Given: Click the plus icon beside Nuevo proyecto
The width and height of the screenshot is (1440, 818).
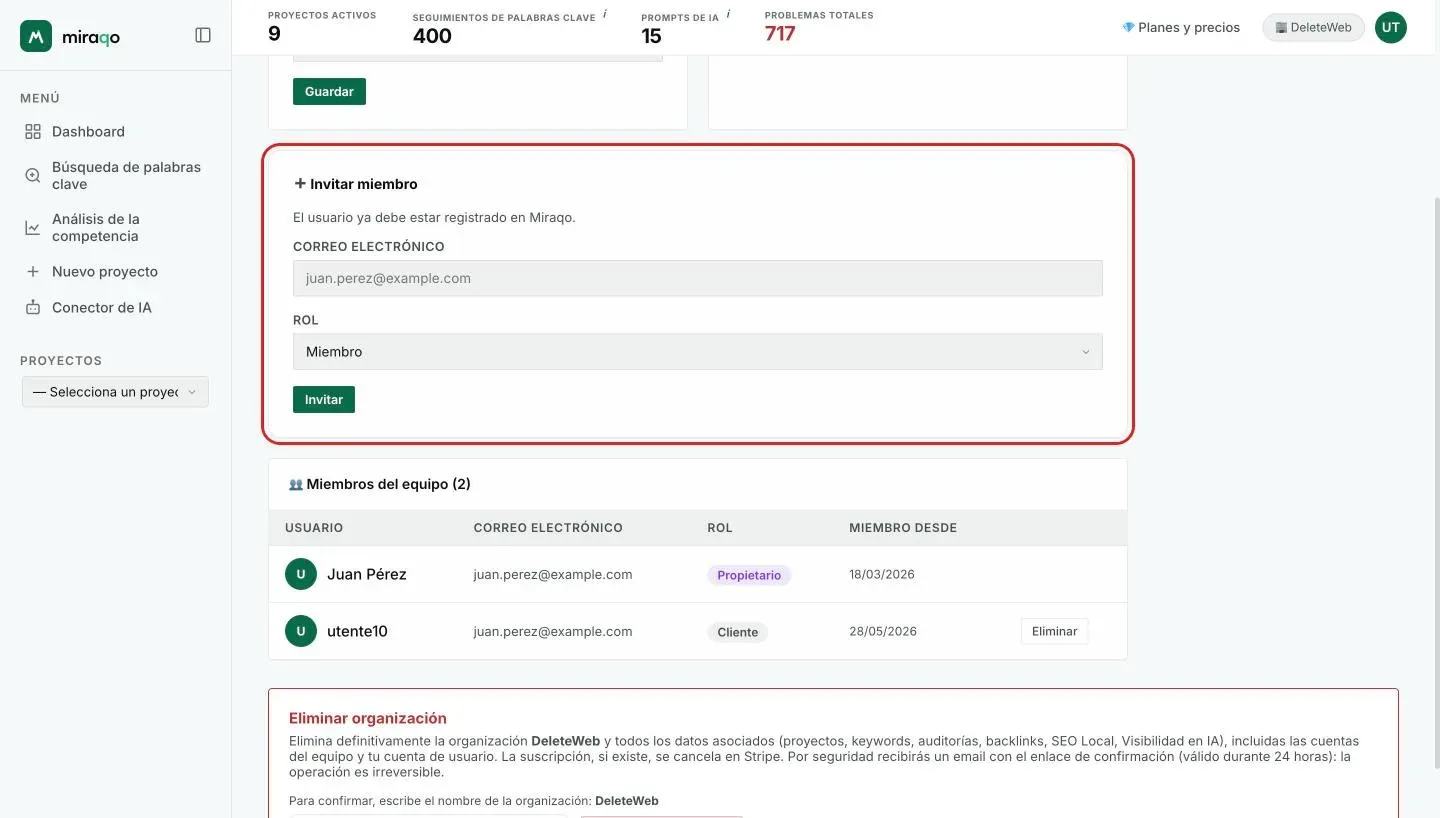Looking at the screenshot, I should pos(33,271).
